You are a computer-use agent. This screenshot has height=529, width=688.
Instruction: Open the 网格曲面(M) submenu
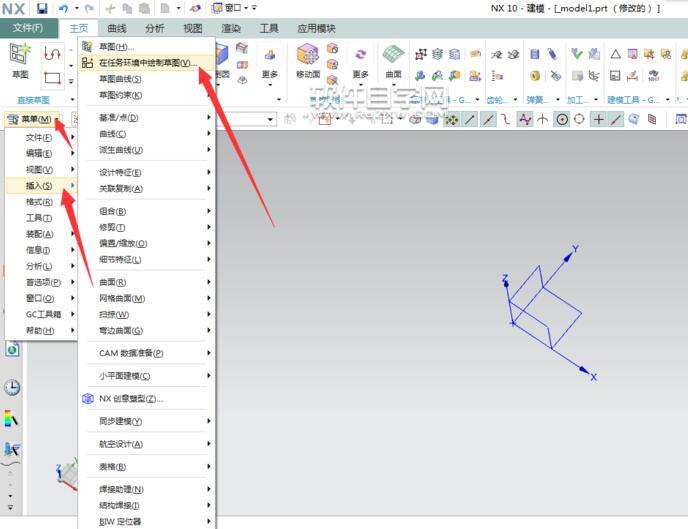(x=147, y=298)
